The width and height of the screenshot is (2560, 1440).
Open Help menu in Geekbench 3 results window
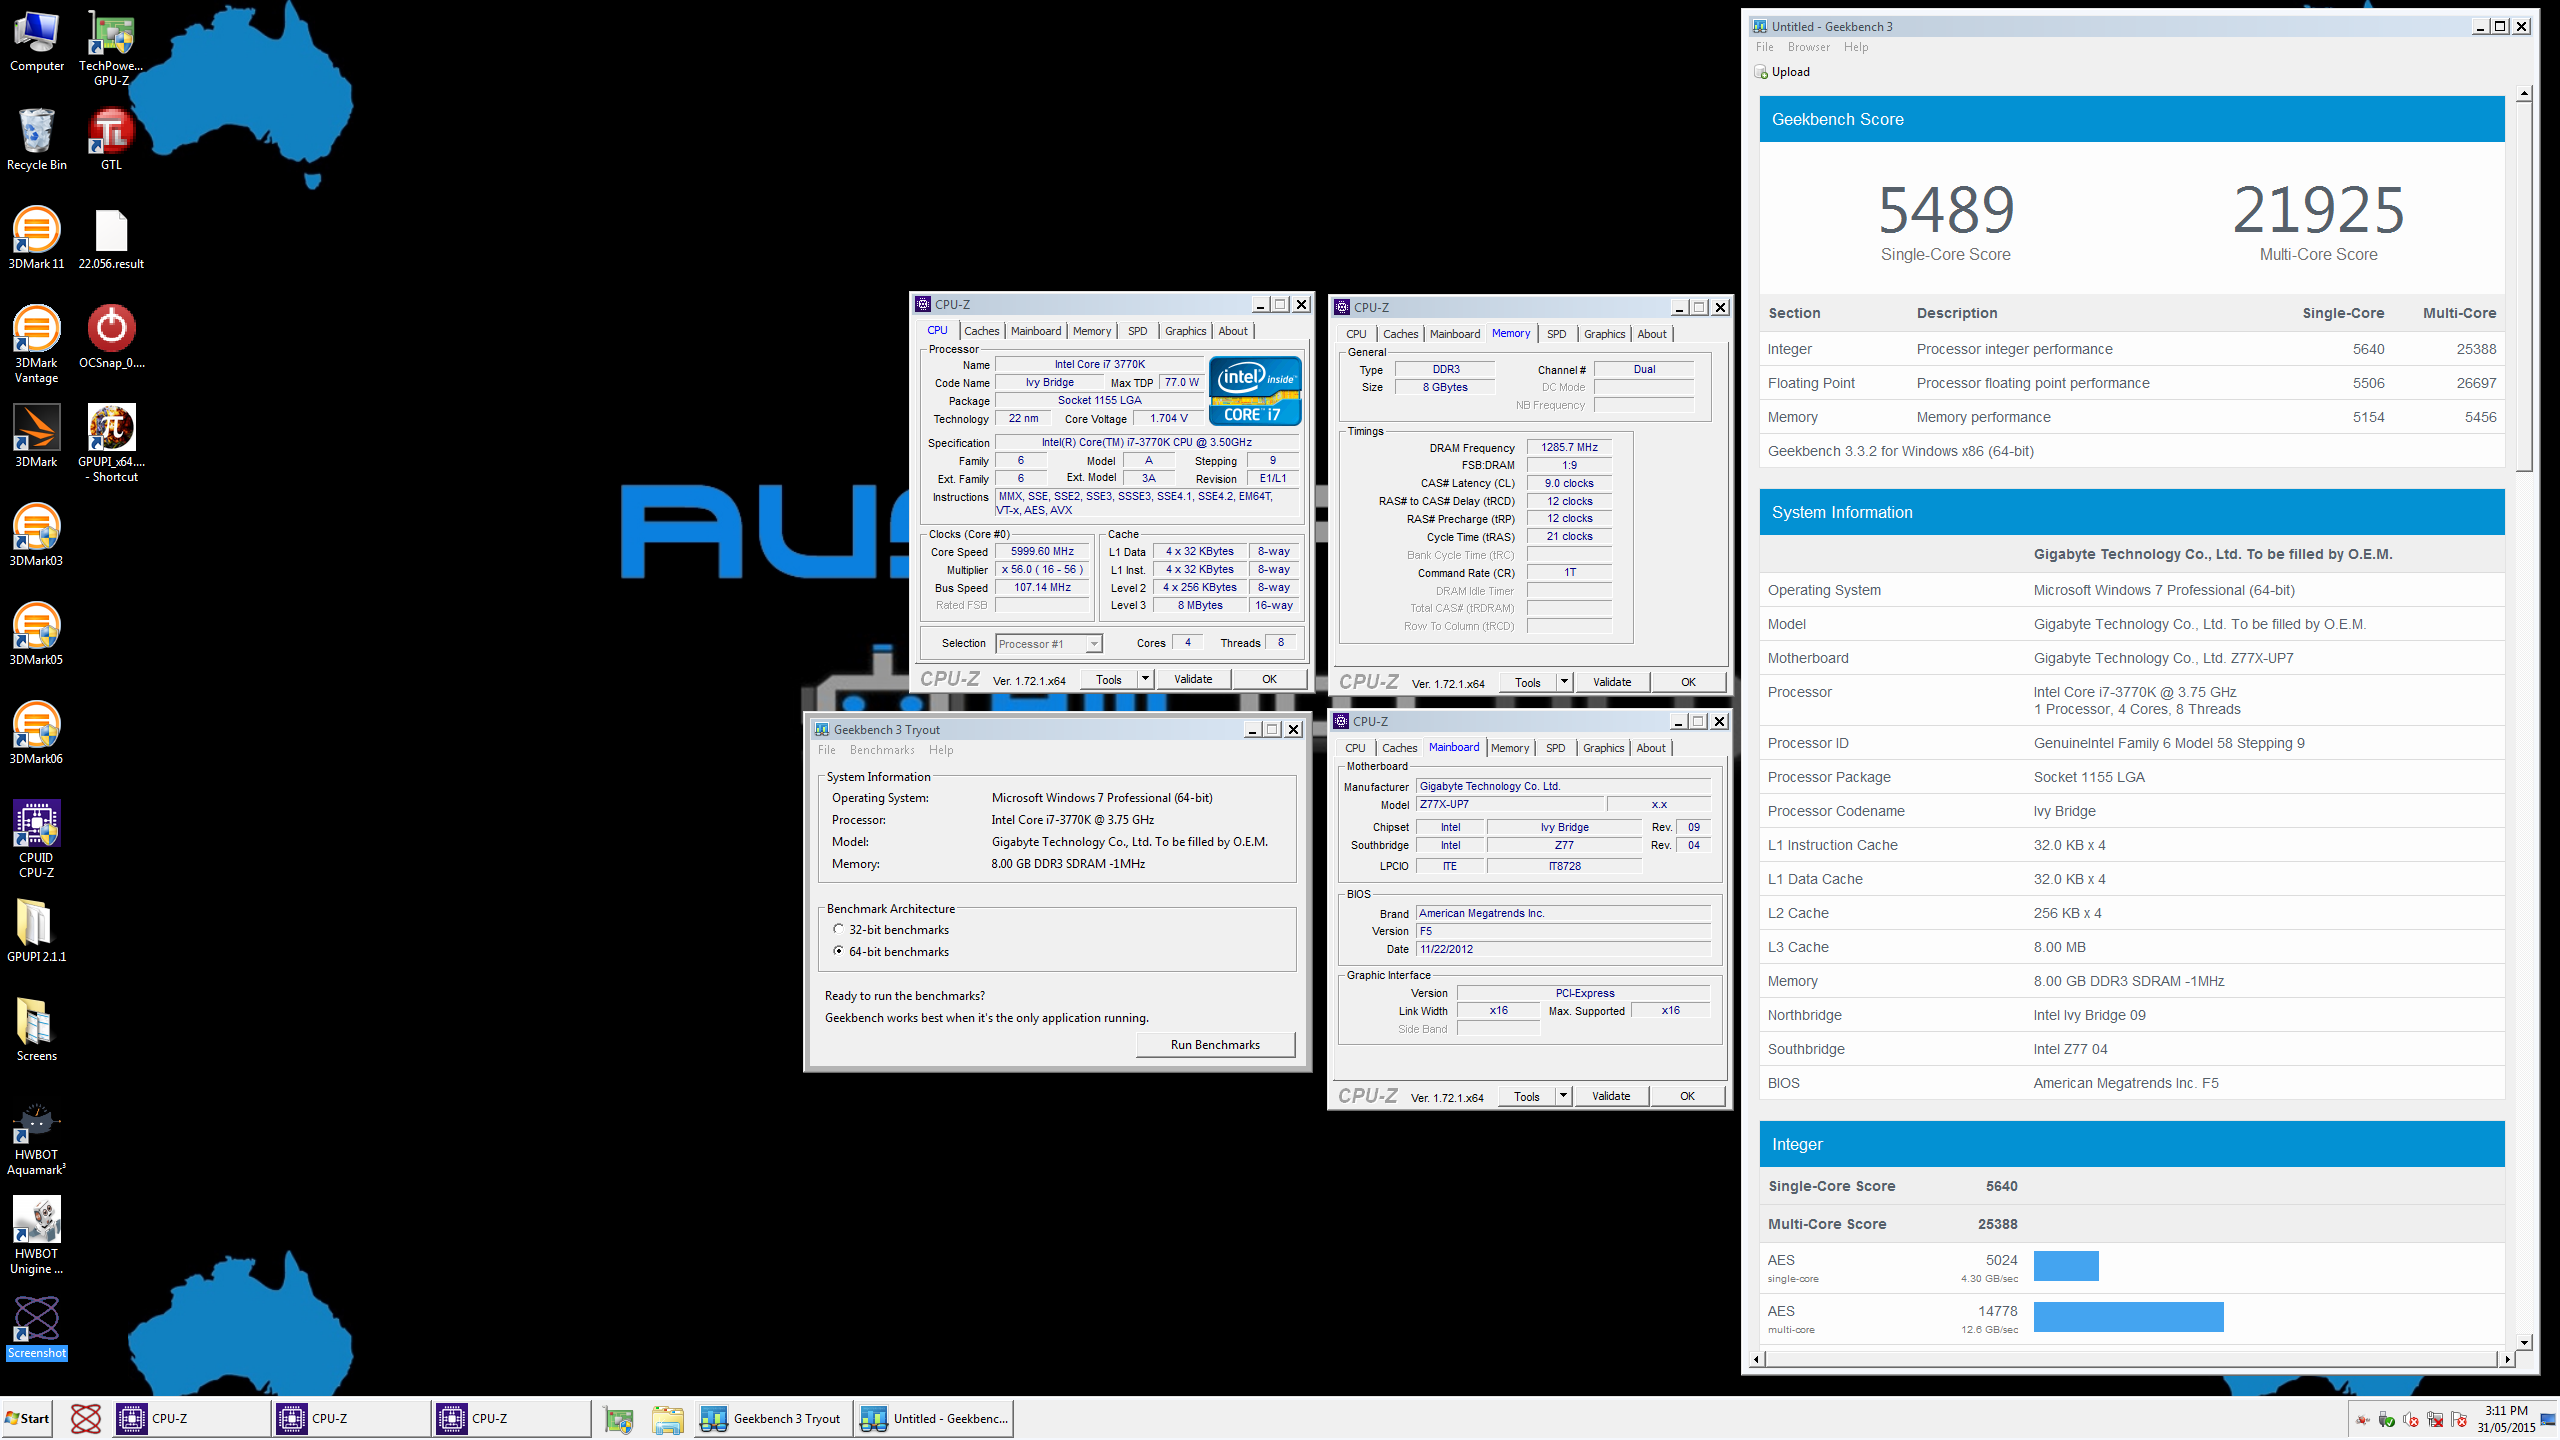coord(1855,47)
